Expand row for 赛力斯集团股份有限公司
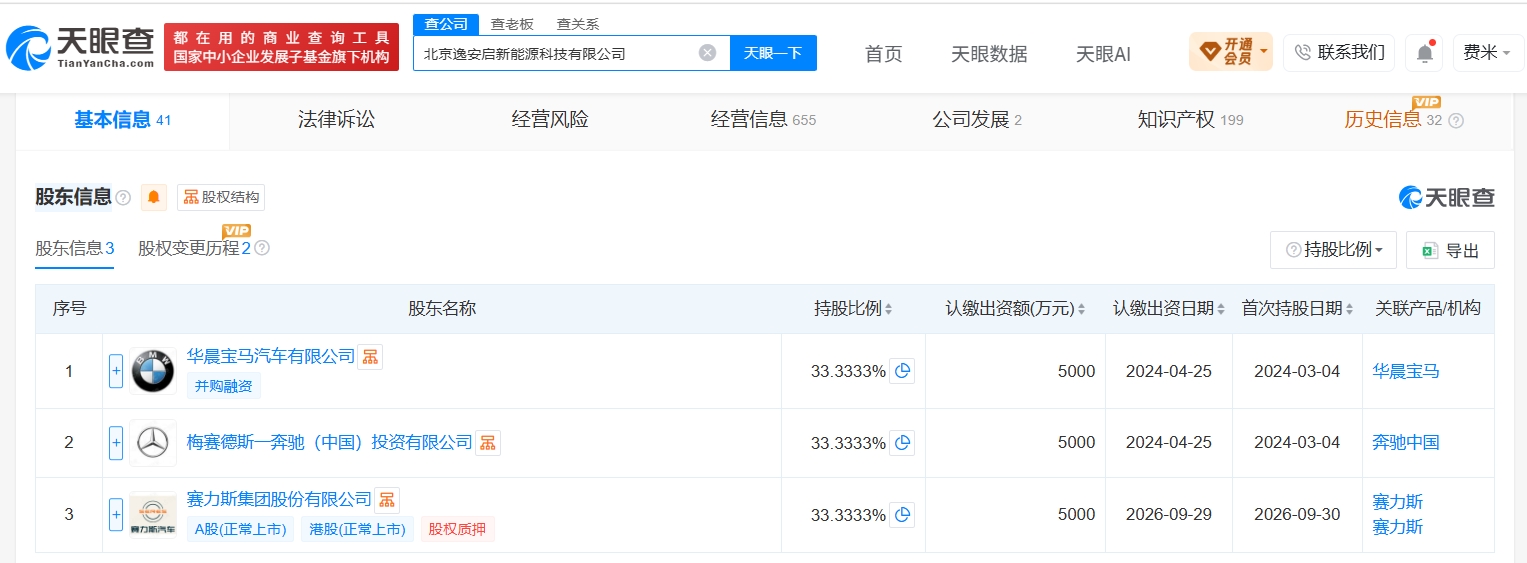Screen dimensions: 1527x563 point(116,515)
